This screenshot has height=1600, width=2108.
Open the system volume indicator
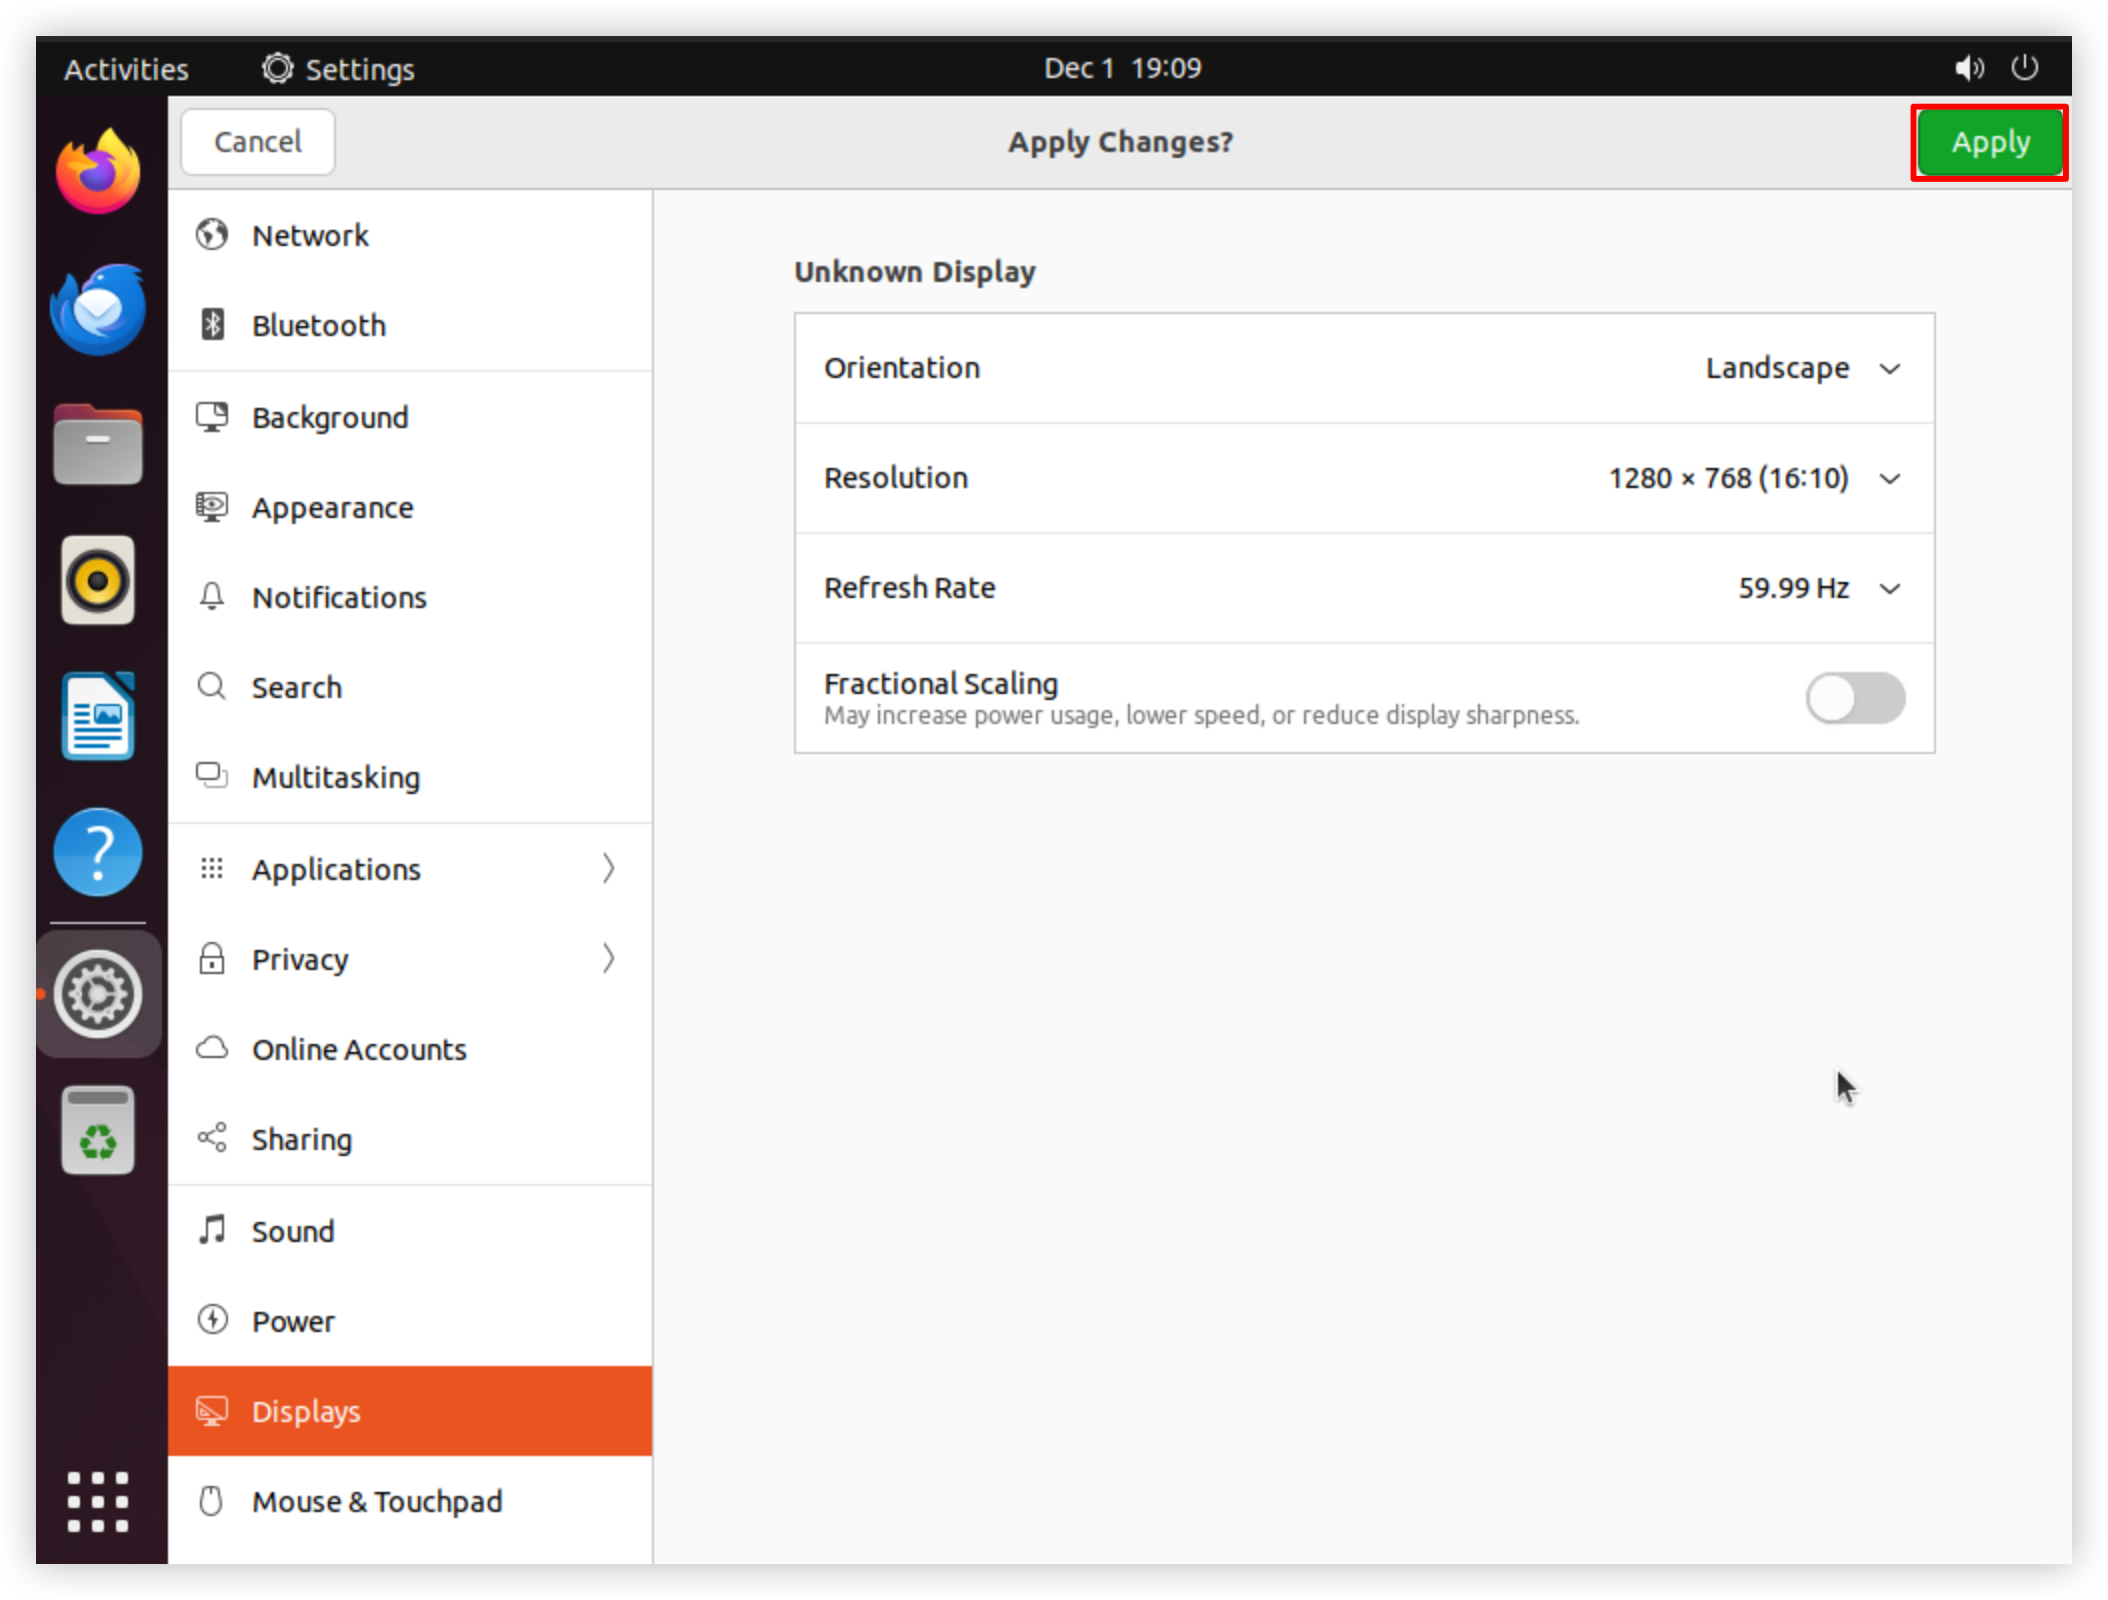[1968, 68]
